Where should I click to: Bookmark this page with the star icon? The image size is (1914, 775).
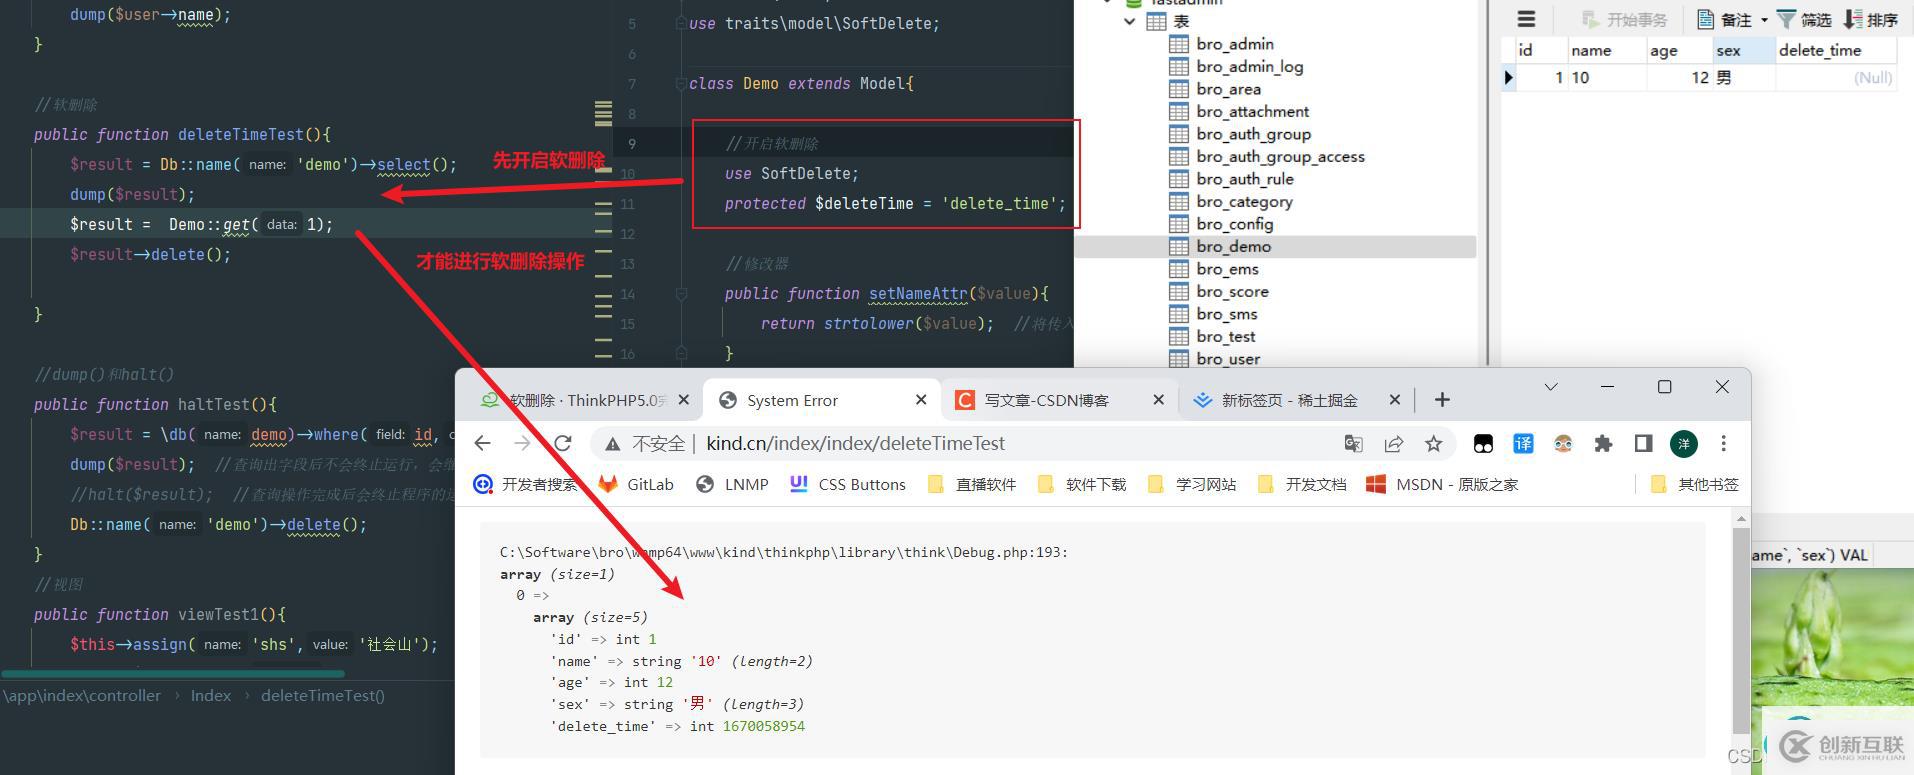click(x=1434, y=443)
